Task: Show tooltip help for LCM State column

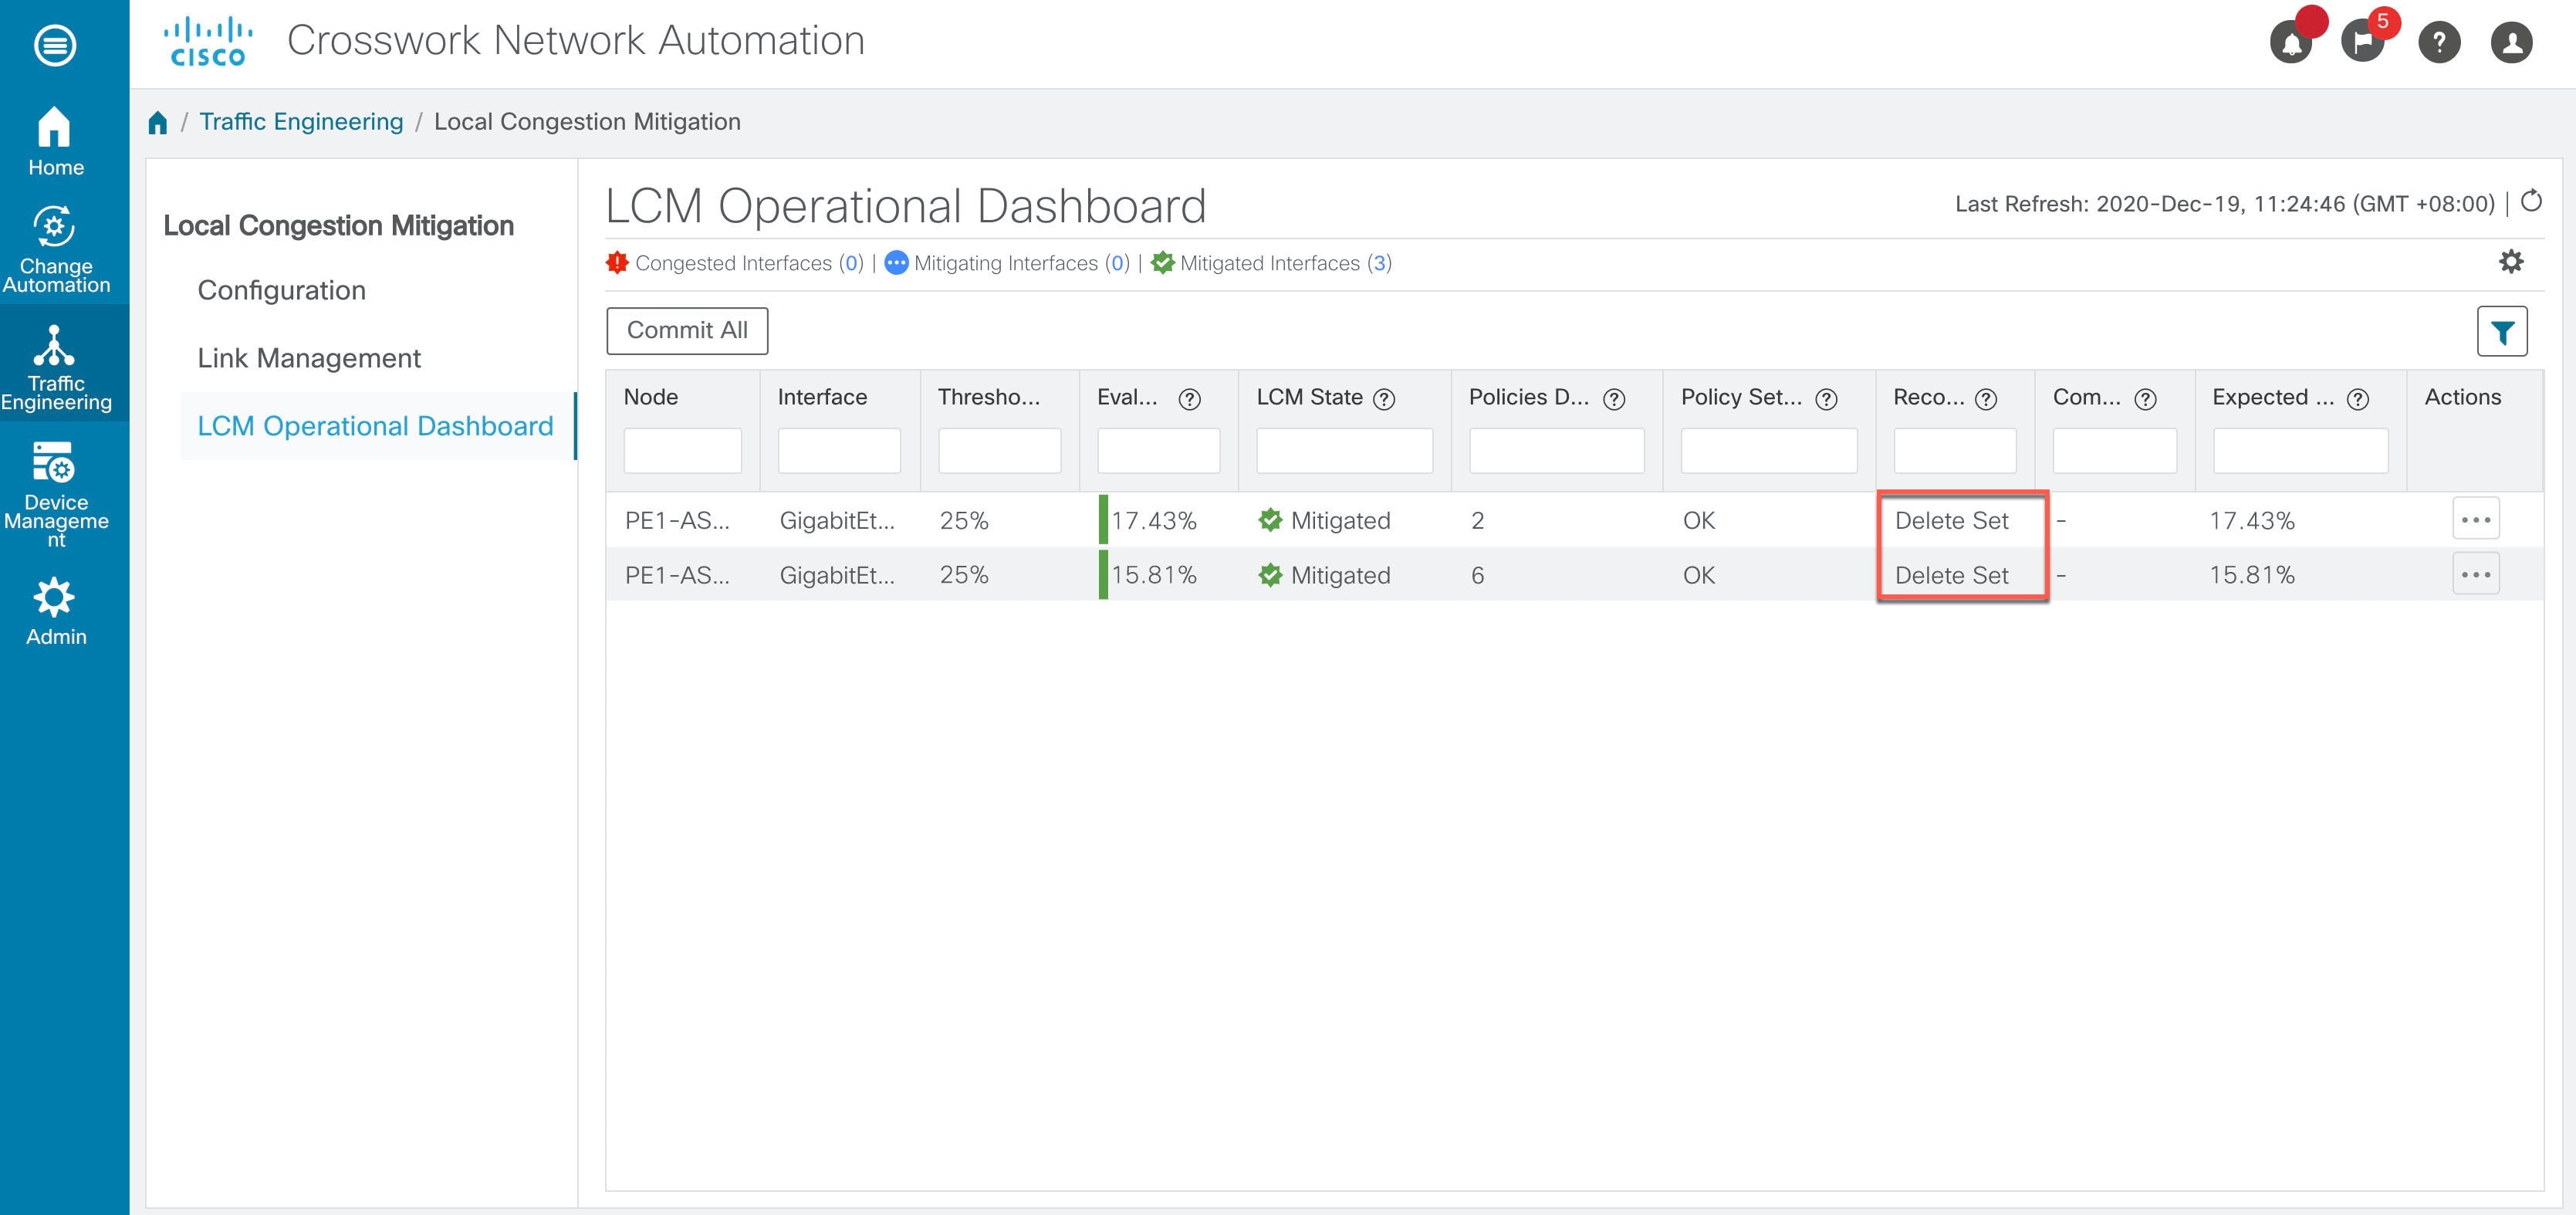Action: click(x=1384, y=398)
